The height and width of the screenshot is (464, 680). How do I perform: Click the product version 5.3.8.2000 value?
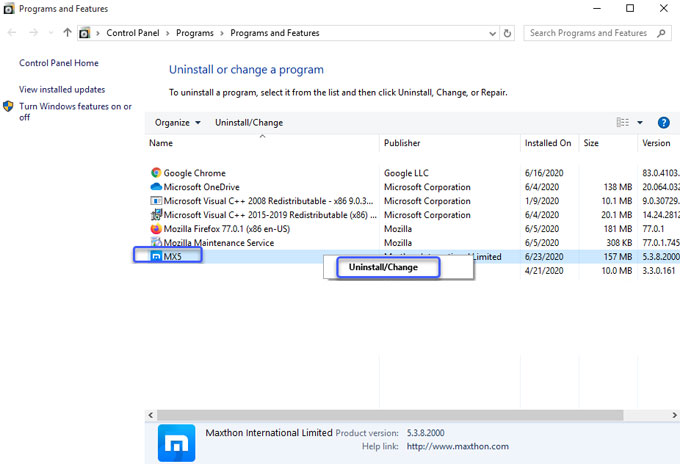pyautogui.click(x=425, y=433)
